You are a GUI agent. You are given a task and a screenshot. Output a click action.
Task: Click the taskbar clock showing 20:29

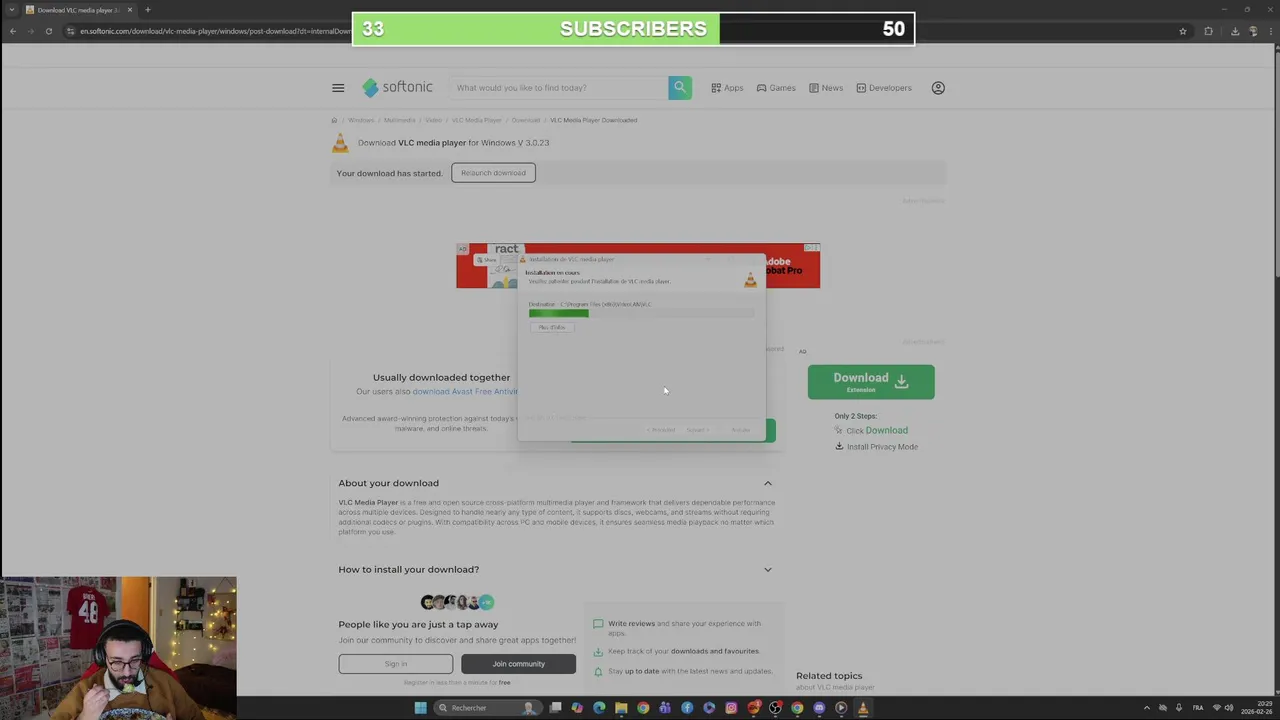point(1256,708)
